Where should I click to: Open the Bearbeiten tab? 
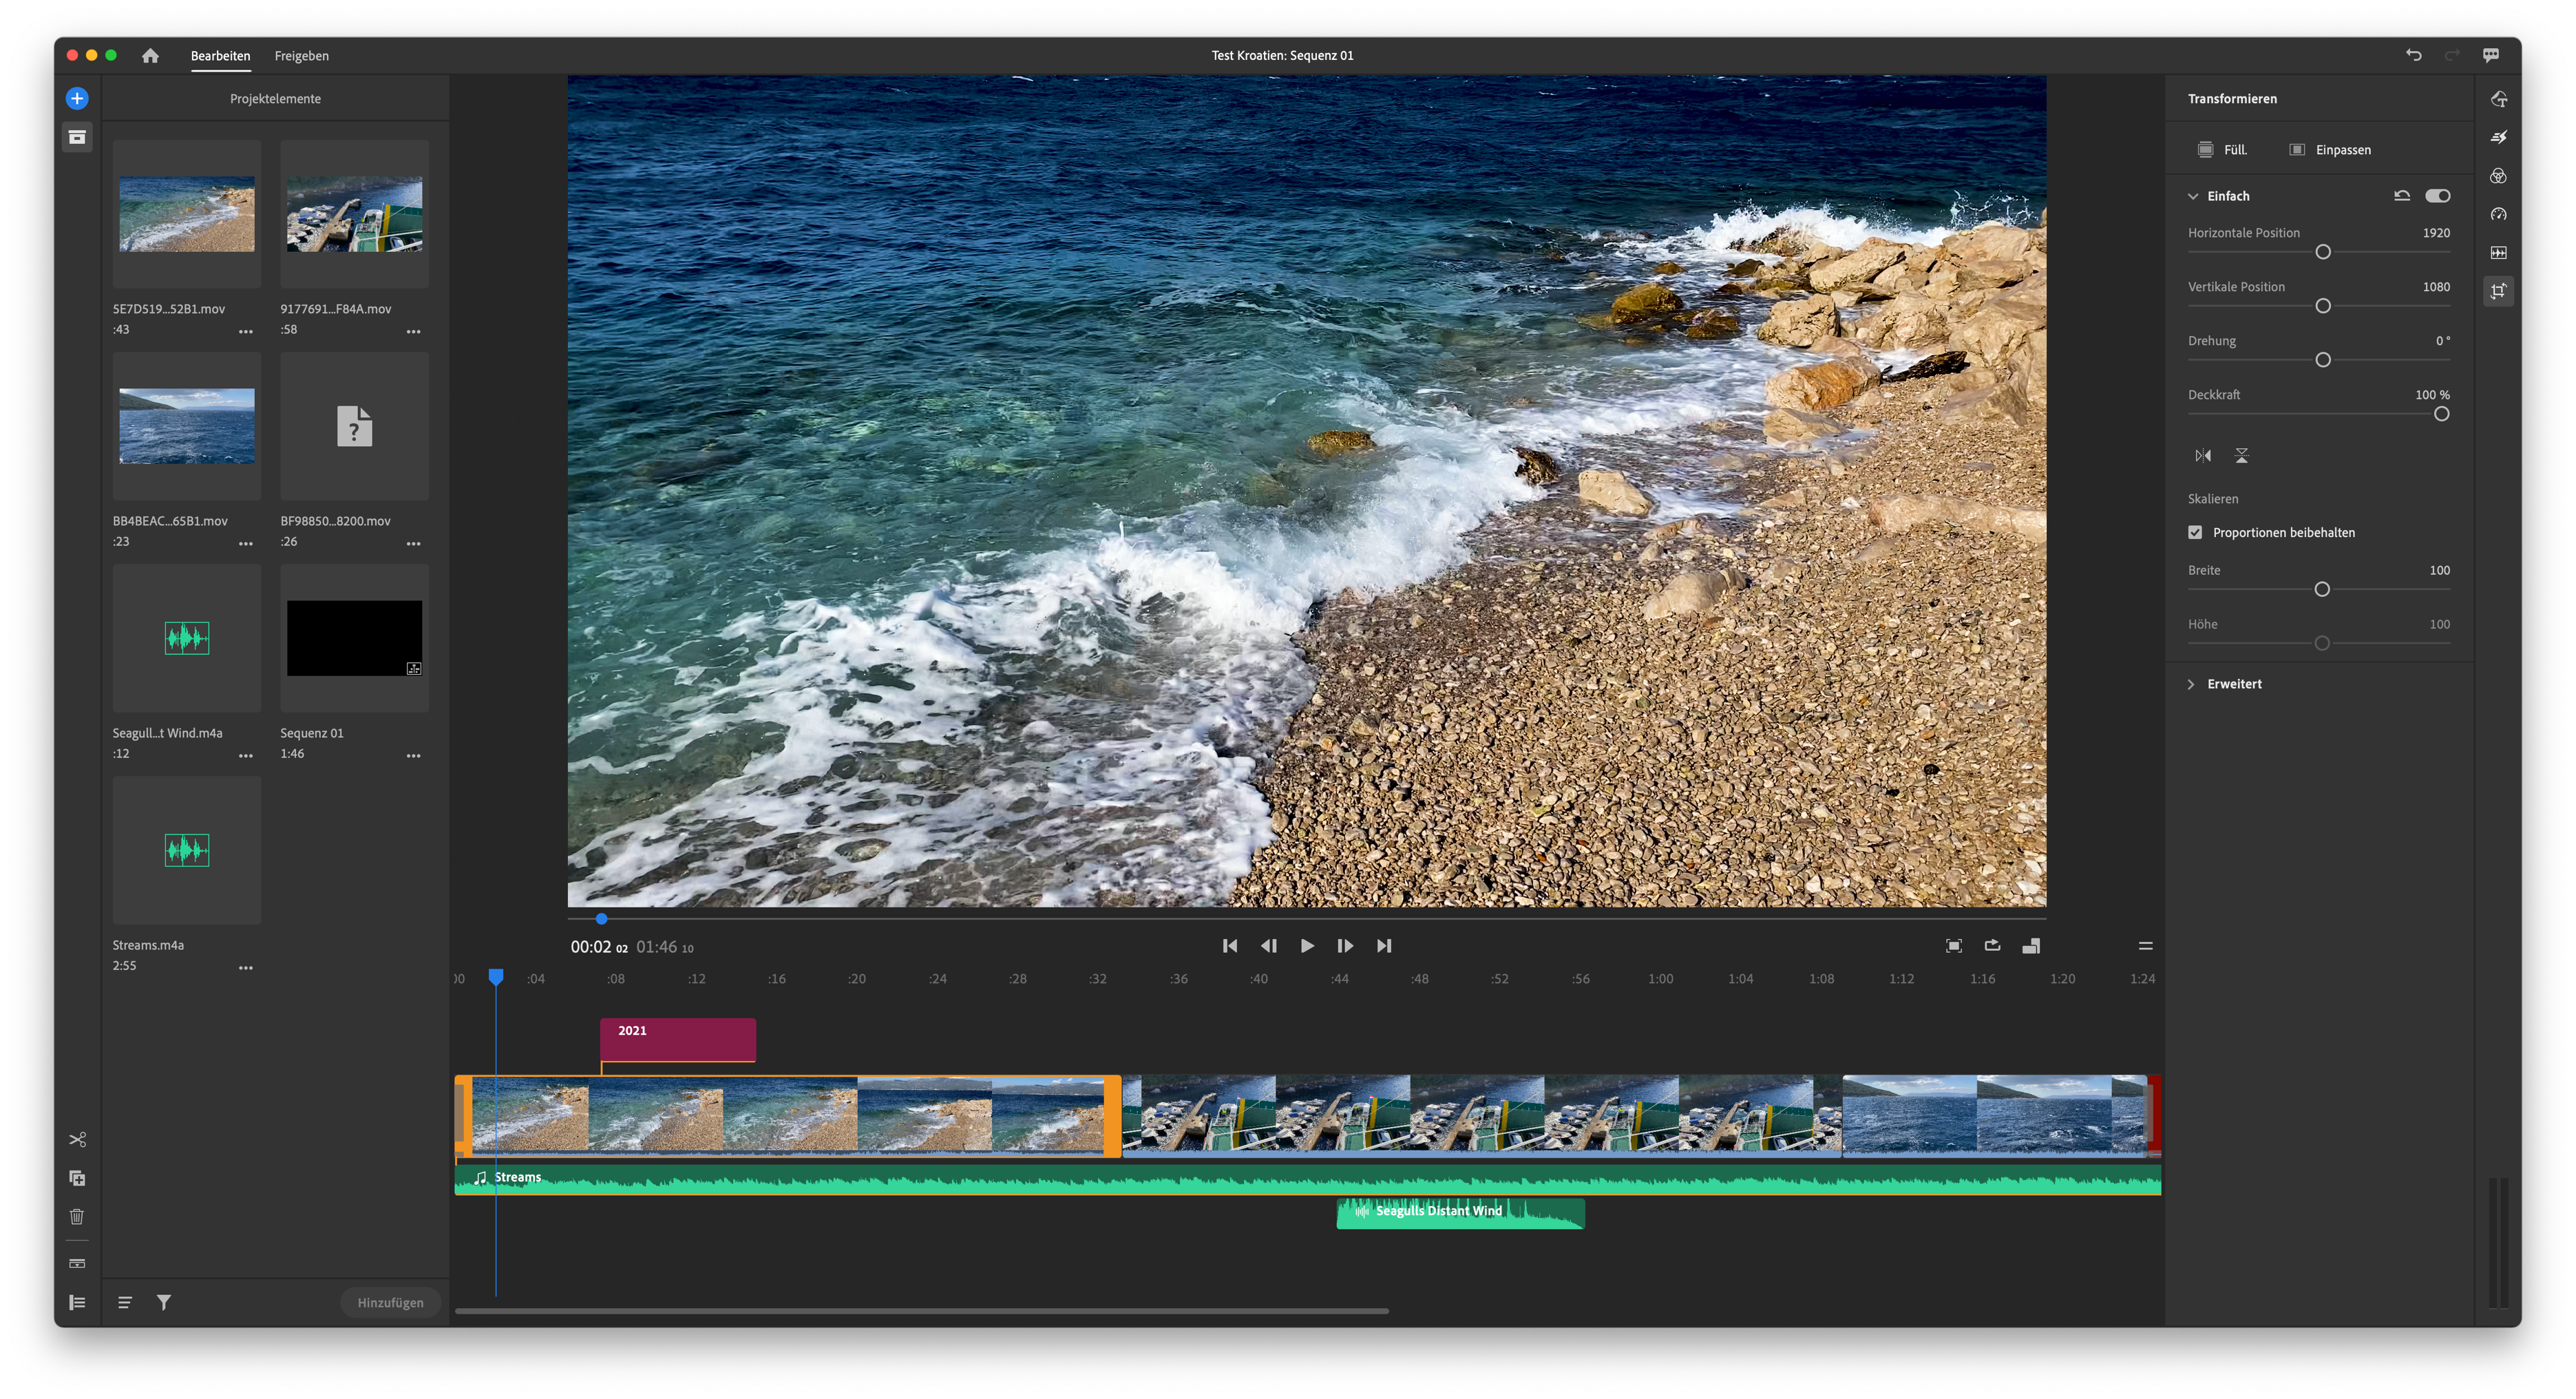220,56
